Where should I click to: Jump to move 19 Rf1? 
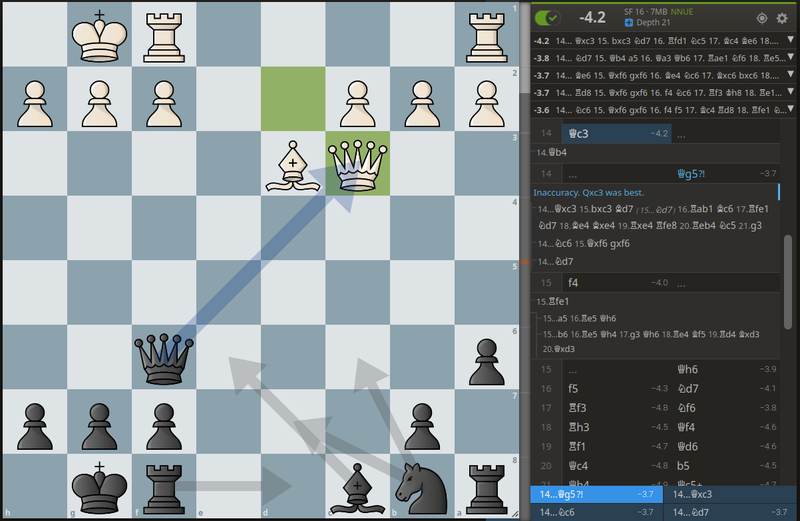(x=616, y=447)
